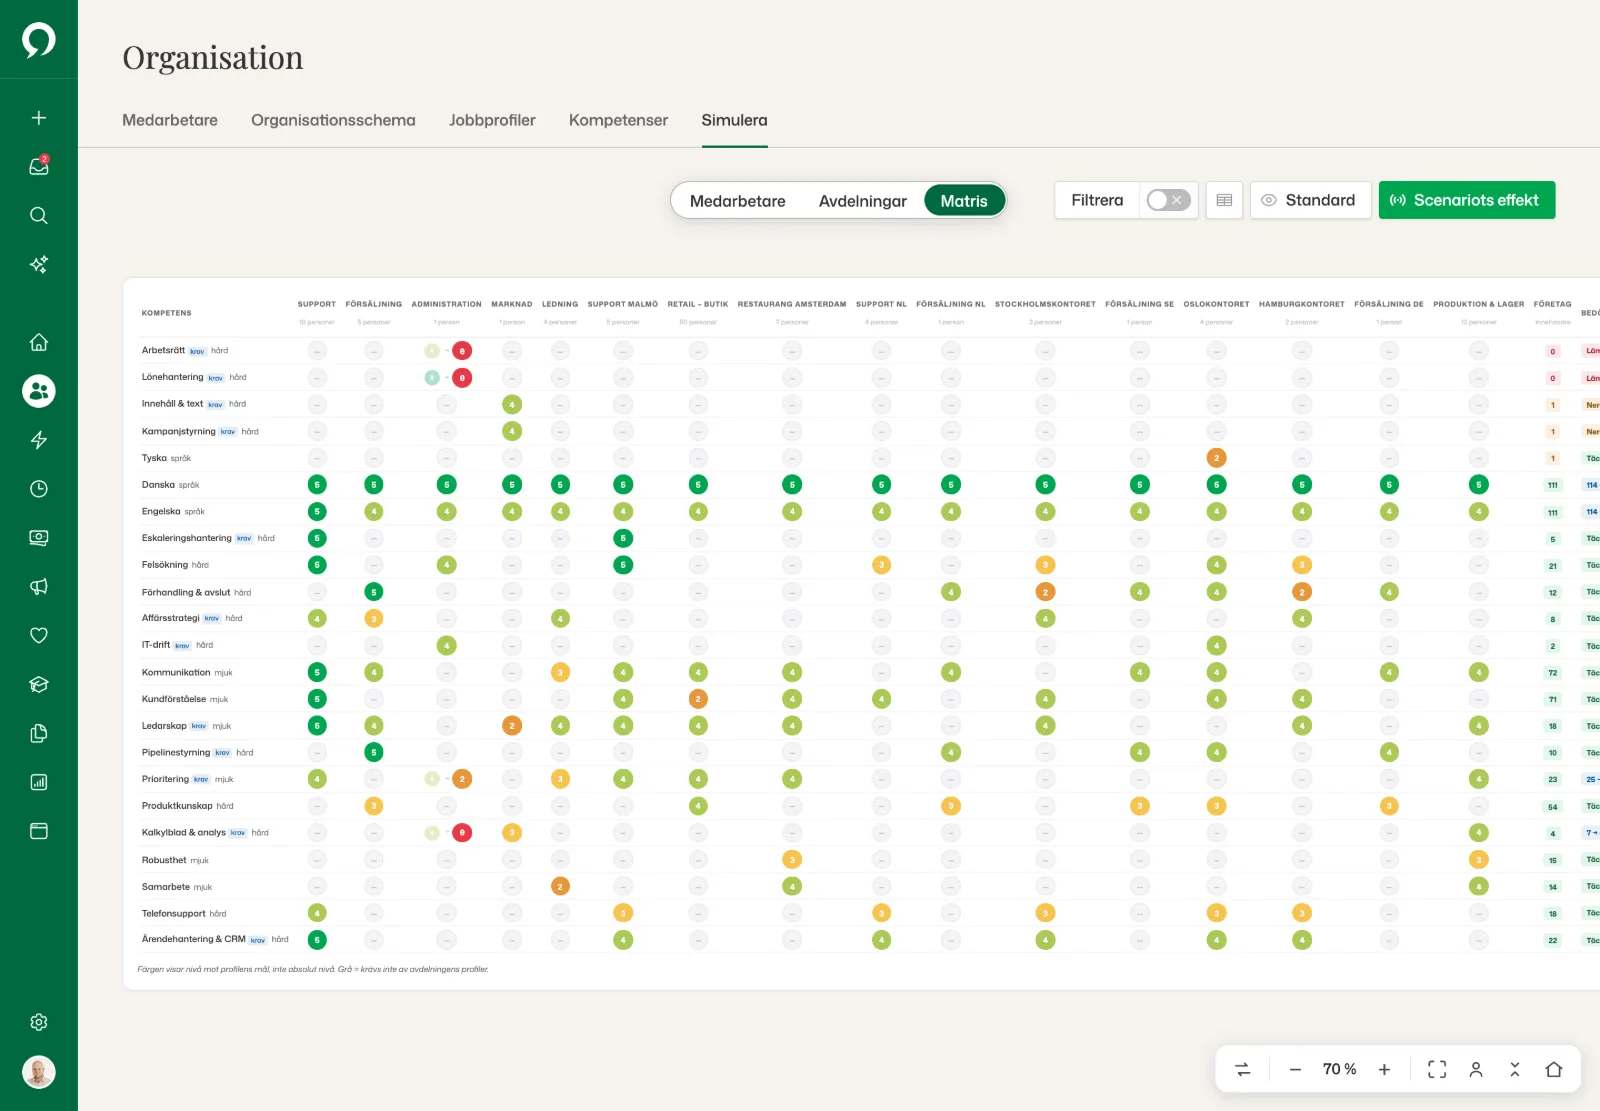Open the heart wellbeing sidebar icon

38,635
